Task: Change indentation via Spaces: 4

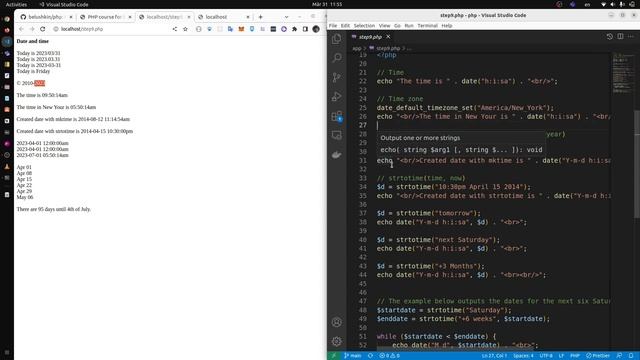Action: [x=523, y=356]
